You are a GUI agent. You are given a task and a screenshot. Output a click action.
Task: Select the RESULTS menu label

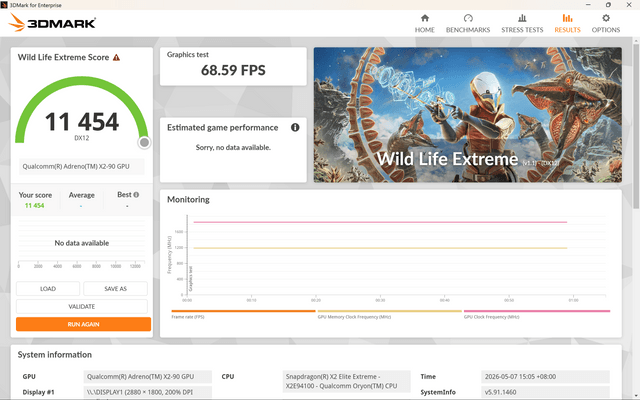coord(567,30)
